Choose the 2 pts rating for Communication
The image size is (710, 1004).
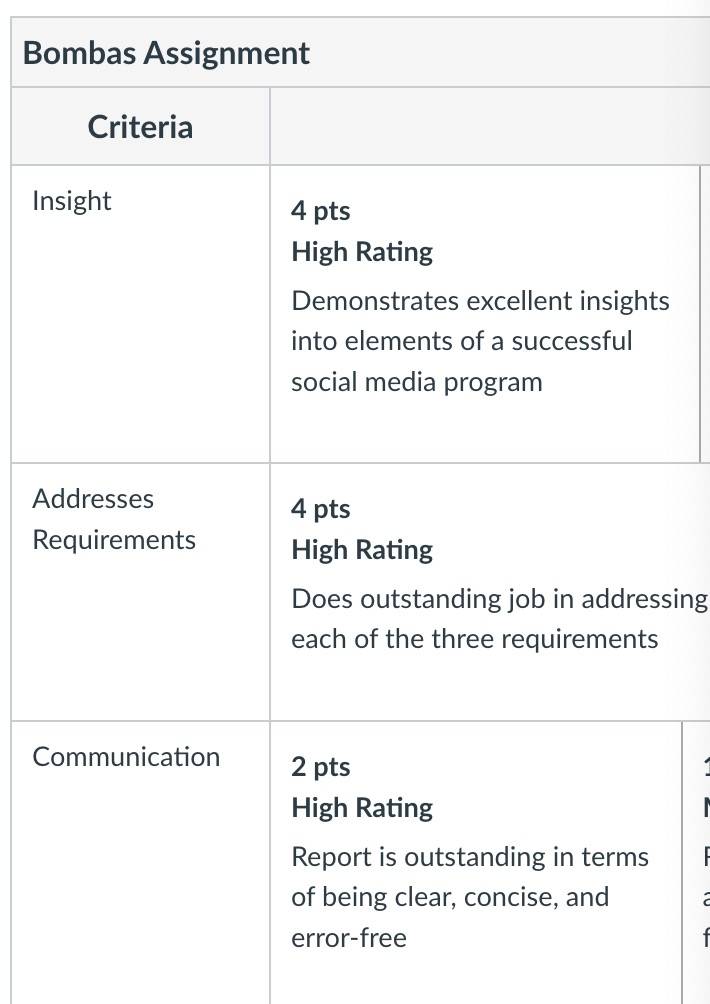[321, 767]
